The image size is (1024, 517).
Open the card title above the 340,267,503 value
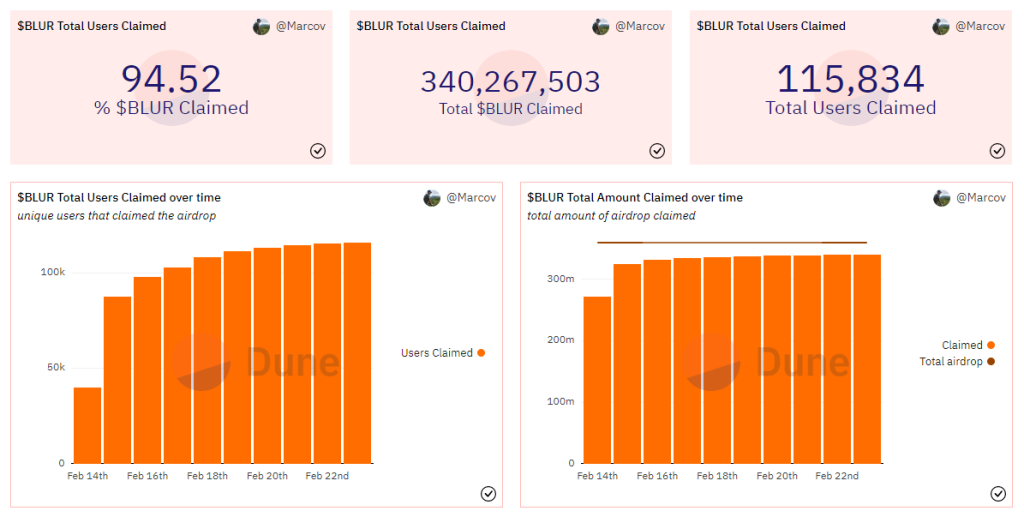pos(431,26)
